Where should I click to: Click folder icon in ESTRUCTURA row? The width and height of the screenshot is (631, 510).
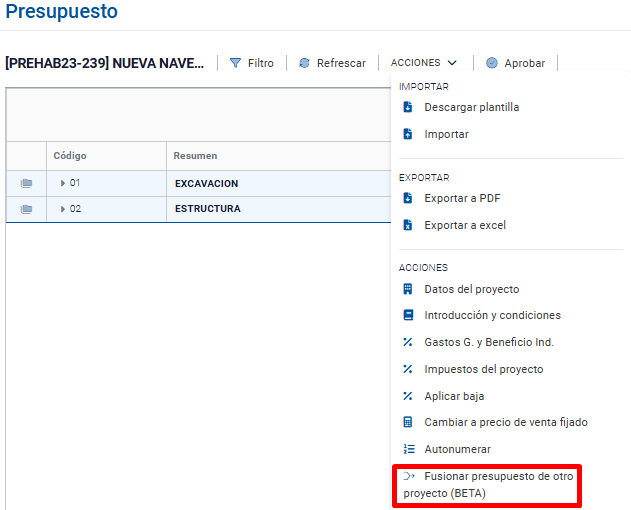point(26,209)
